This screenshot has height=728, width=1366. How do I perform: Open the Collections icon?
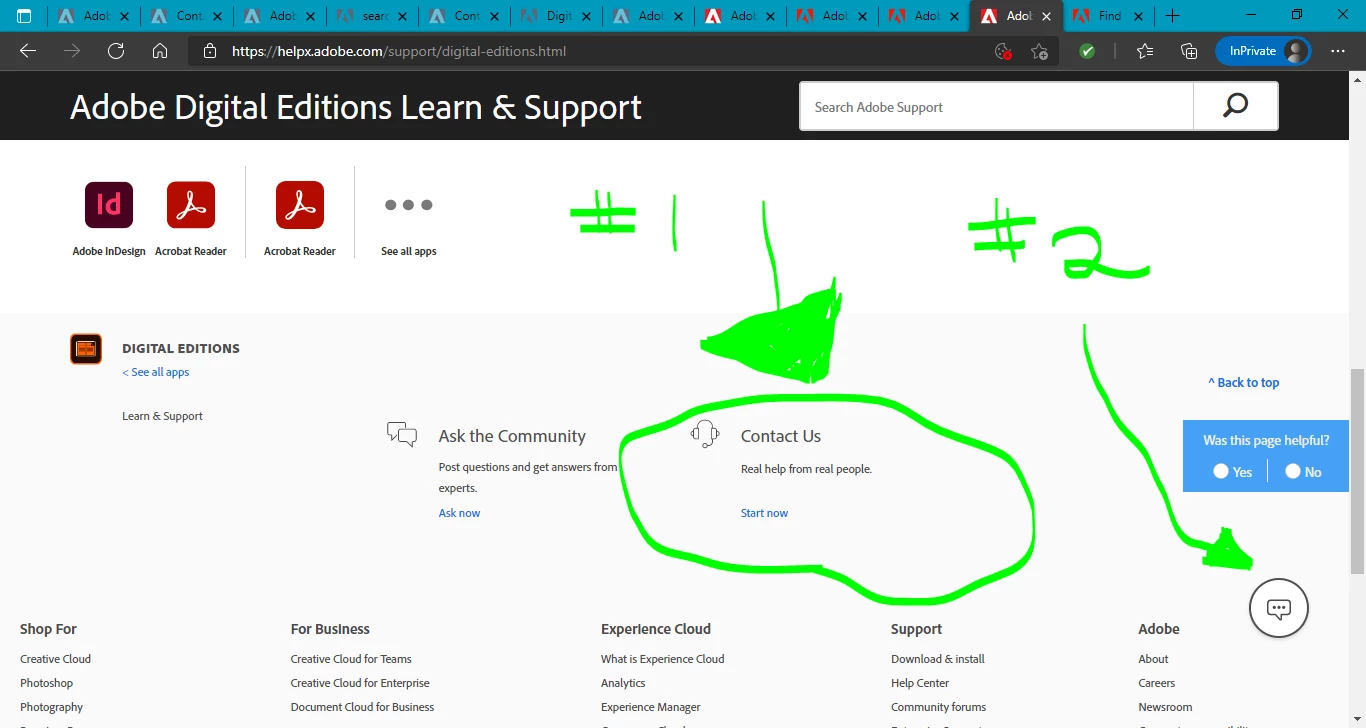point(1189,51)
